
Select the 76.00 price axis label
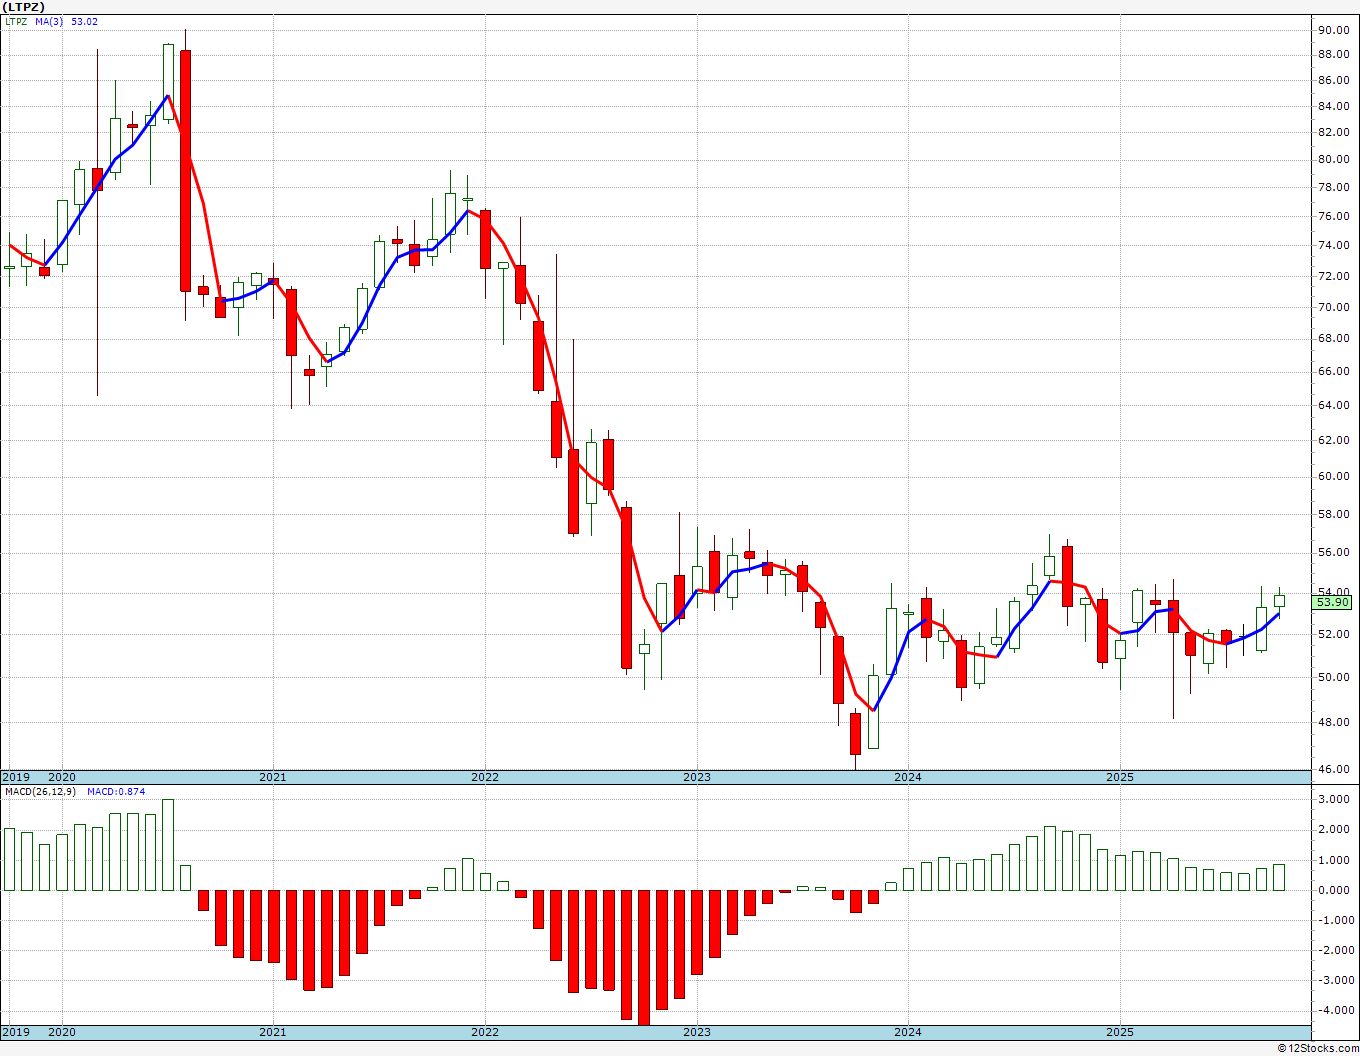(x=1333, y=216)
